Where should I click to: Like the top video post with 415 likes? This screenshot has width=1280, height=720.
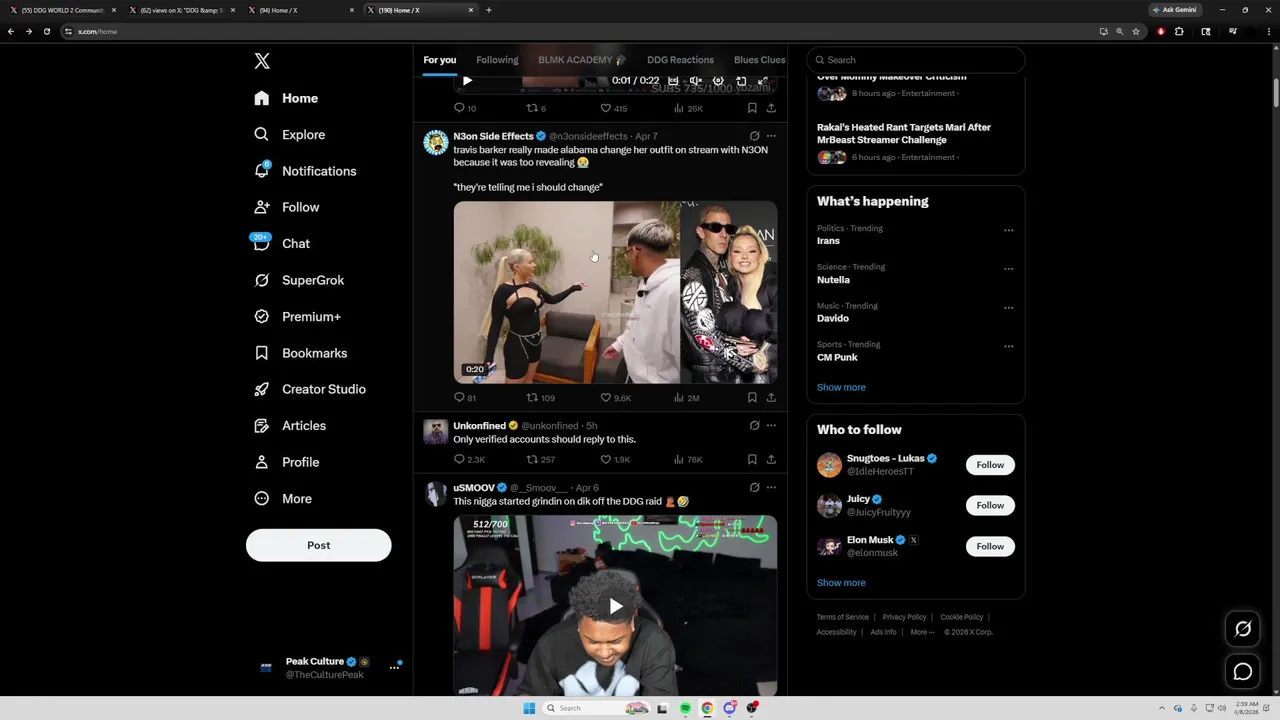point(613,108)
